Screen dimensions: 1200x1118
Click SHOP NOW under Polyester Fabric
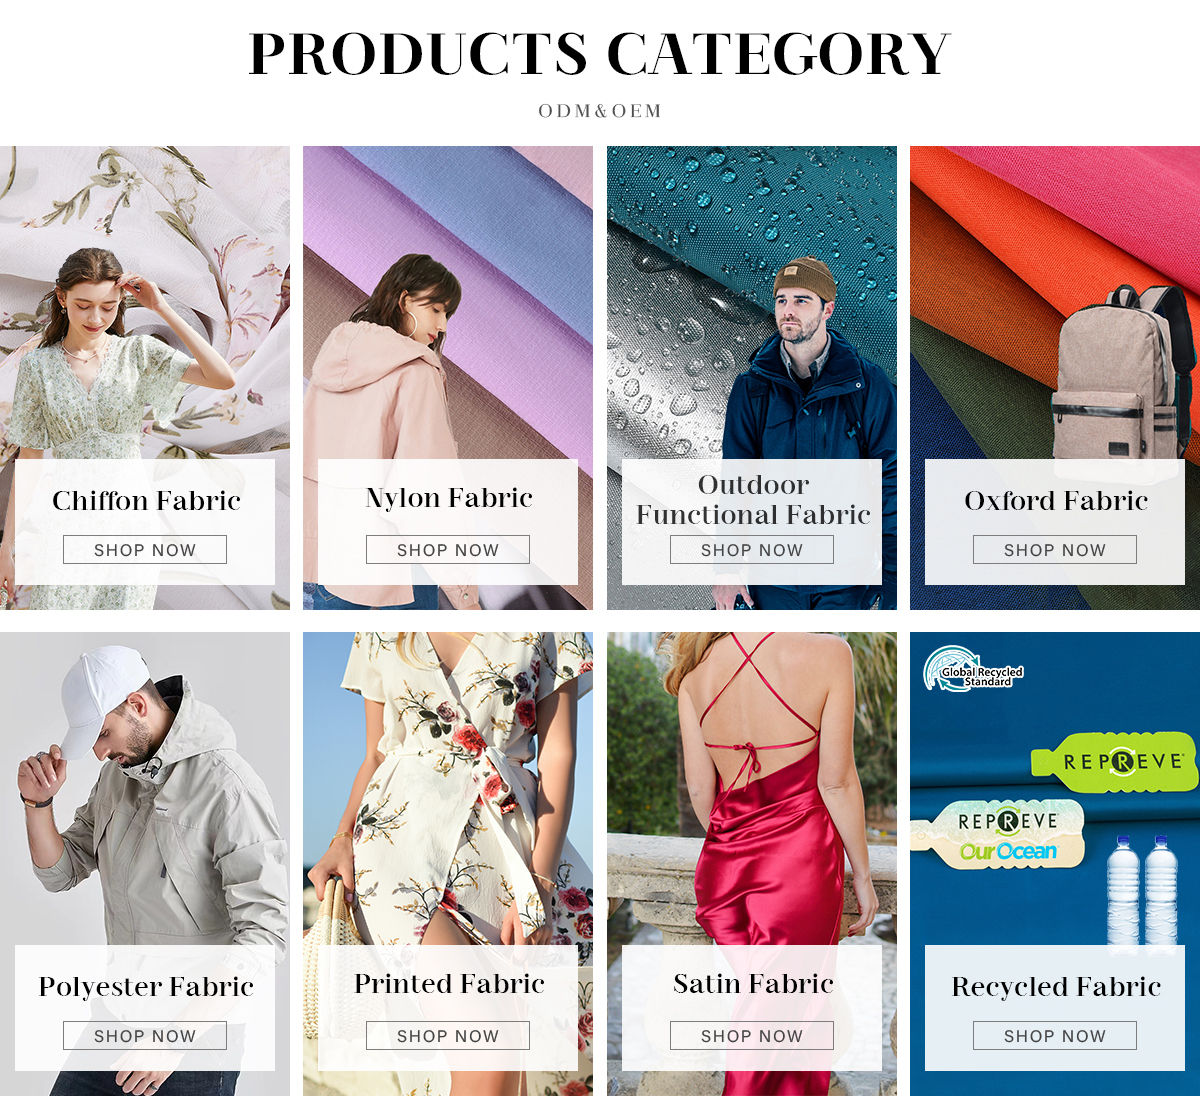click(x=145, y=1036)
